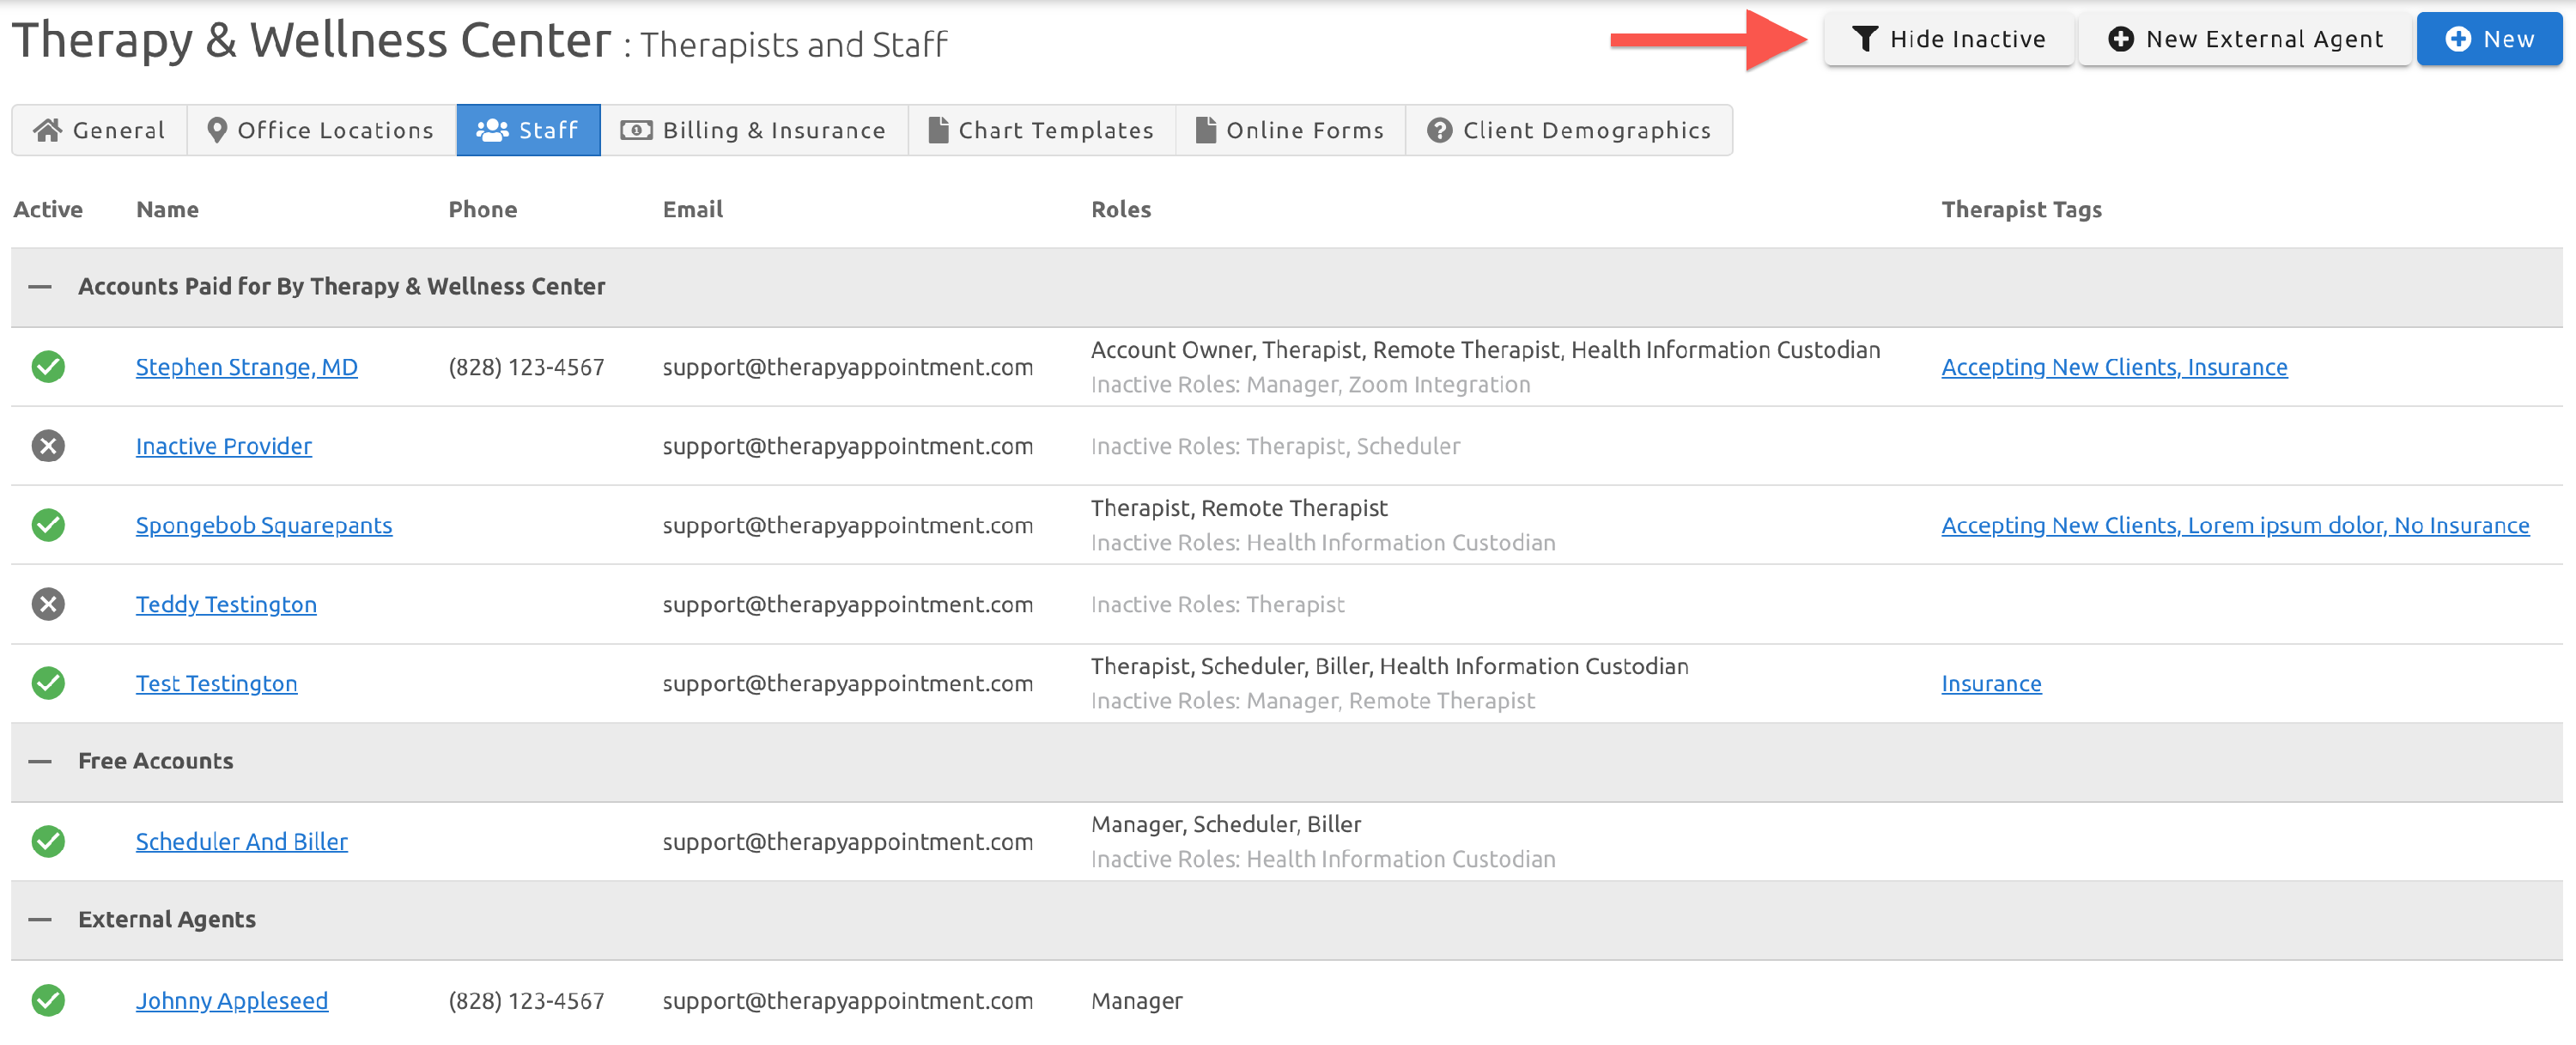Click the plus icon on New External Agent
This screenshot has height=1045, width=2576.
2121,38
